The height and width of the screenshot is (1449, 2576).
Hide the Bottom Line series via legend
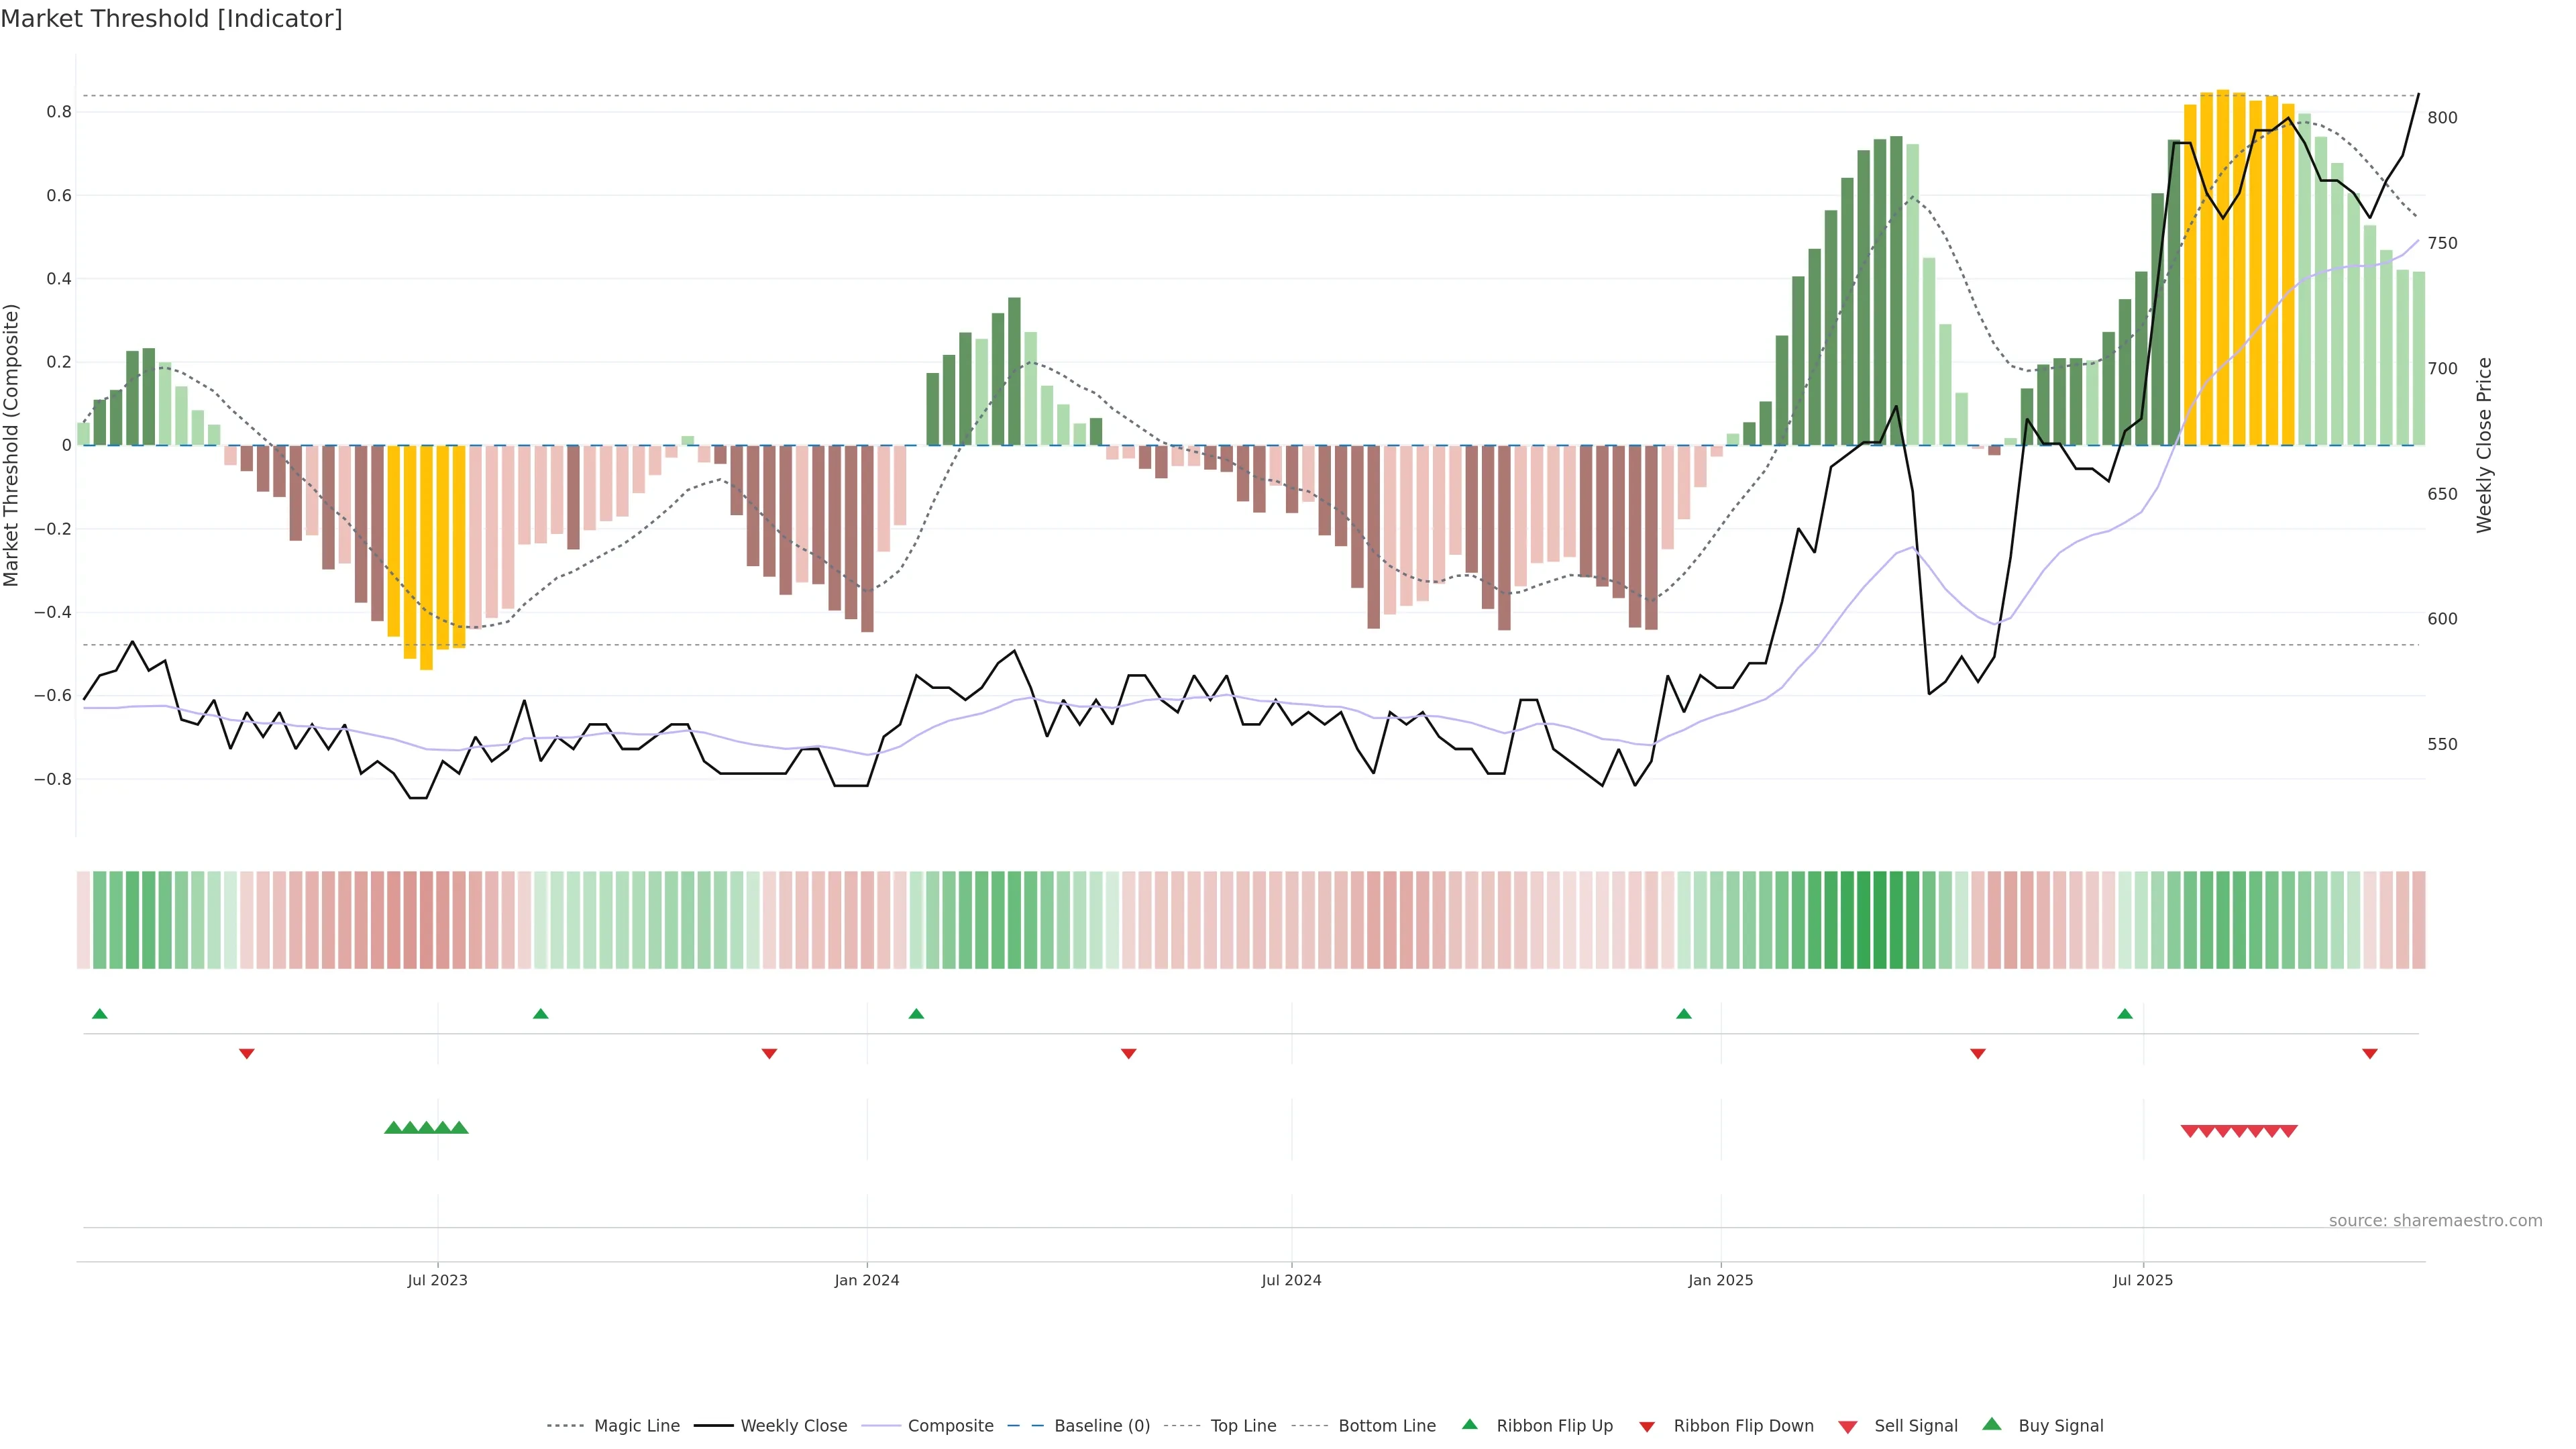point(1386,1426)
